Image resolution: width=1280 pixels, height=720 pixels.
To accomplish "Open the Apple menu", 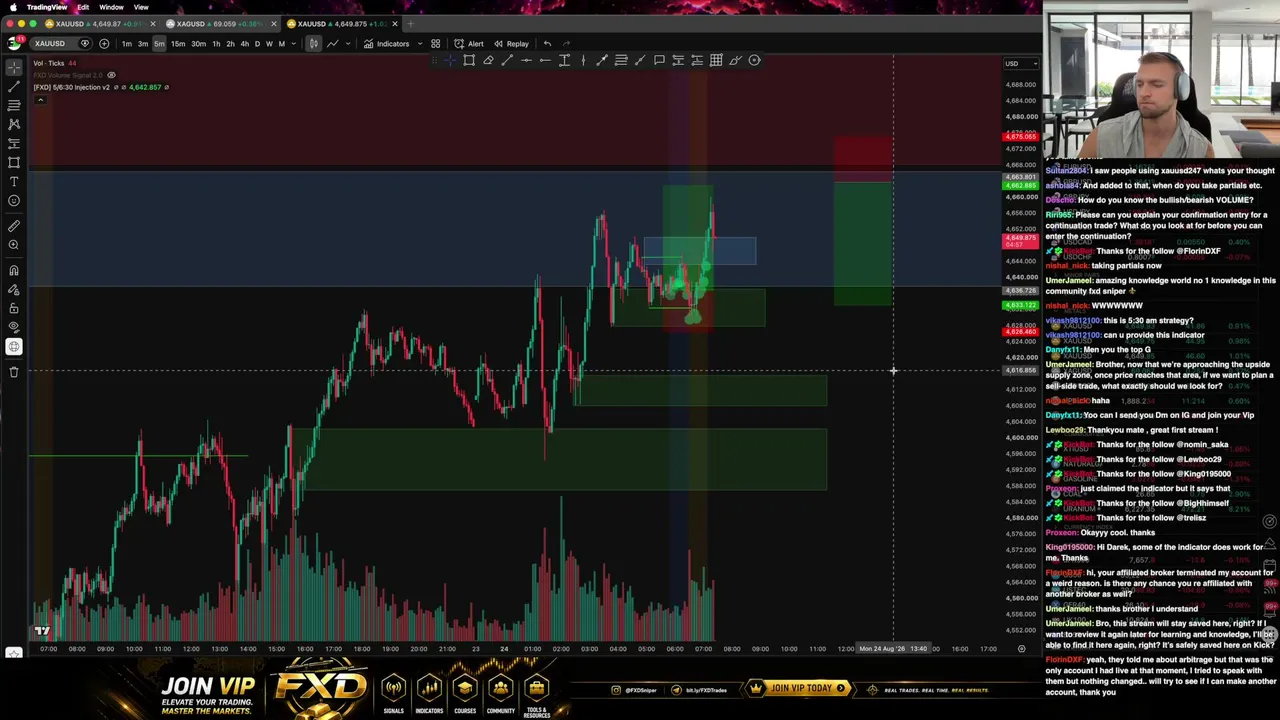I will coord(13,7).
